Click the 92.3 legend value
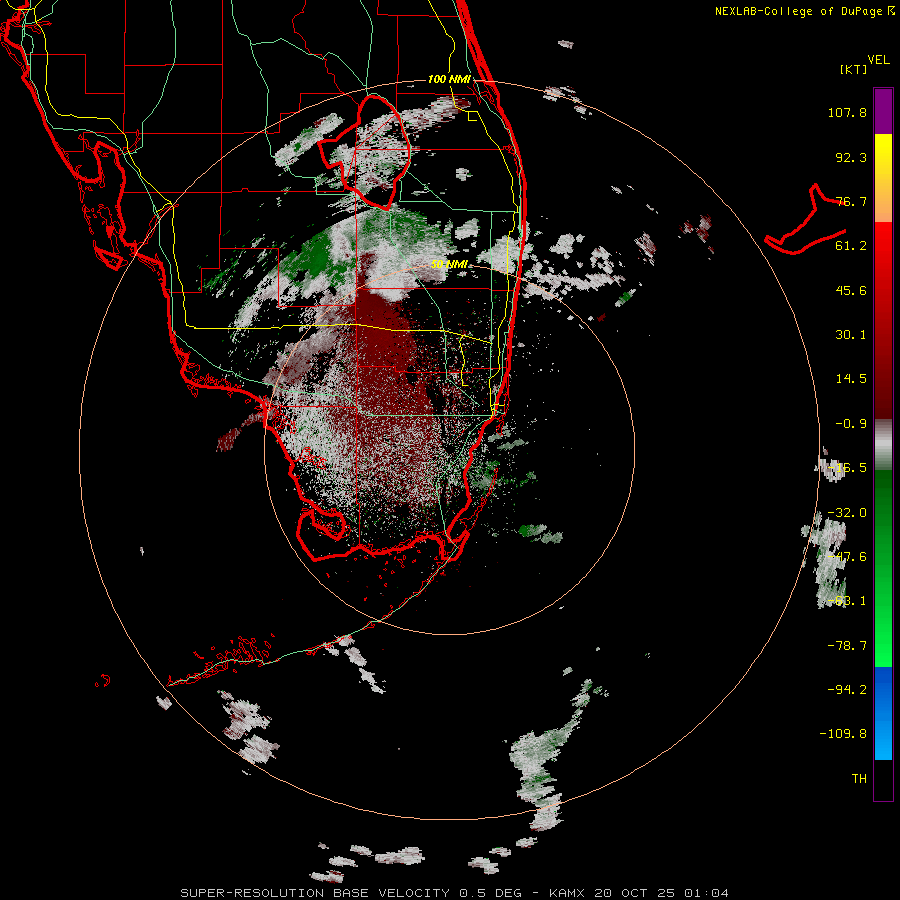The image size is (900, 900). tap(851, 157)
